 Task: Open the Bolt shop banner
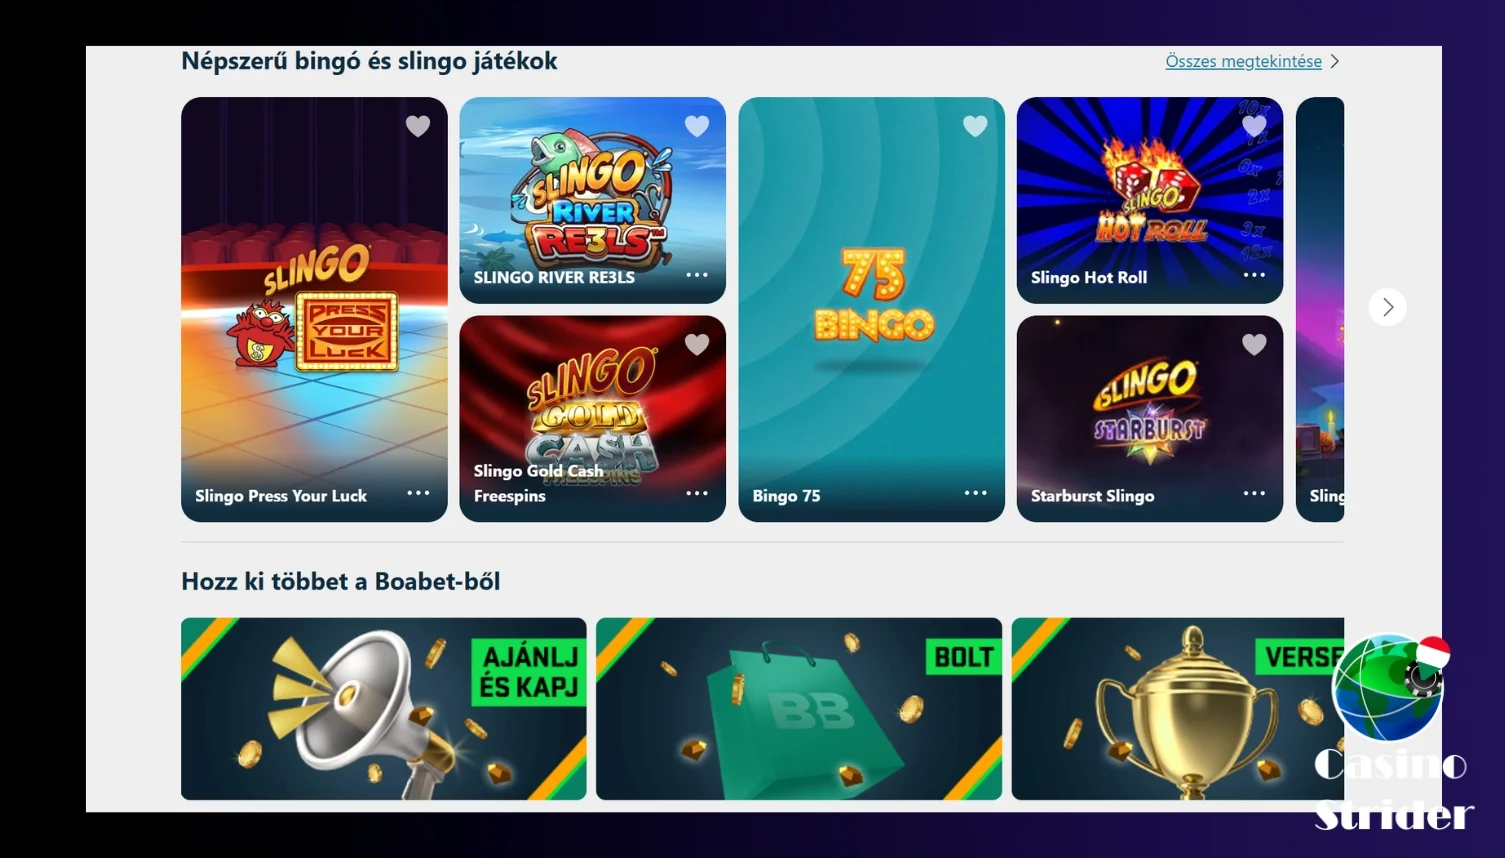tap(799, 709)
